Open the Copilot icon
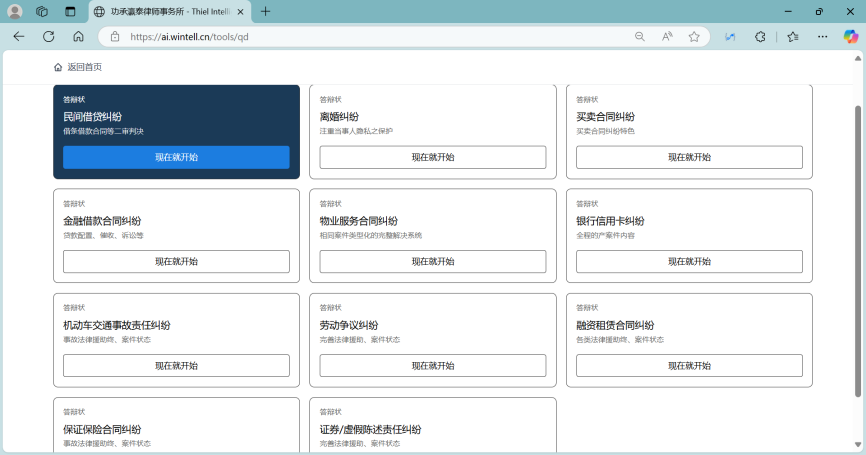Image resolution: width=866 pixels, height=455 pixels. [x=851, y=36]
